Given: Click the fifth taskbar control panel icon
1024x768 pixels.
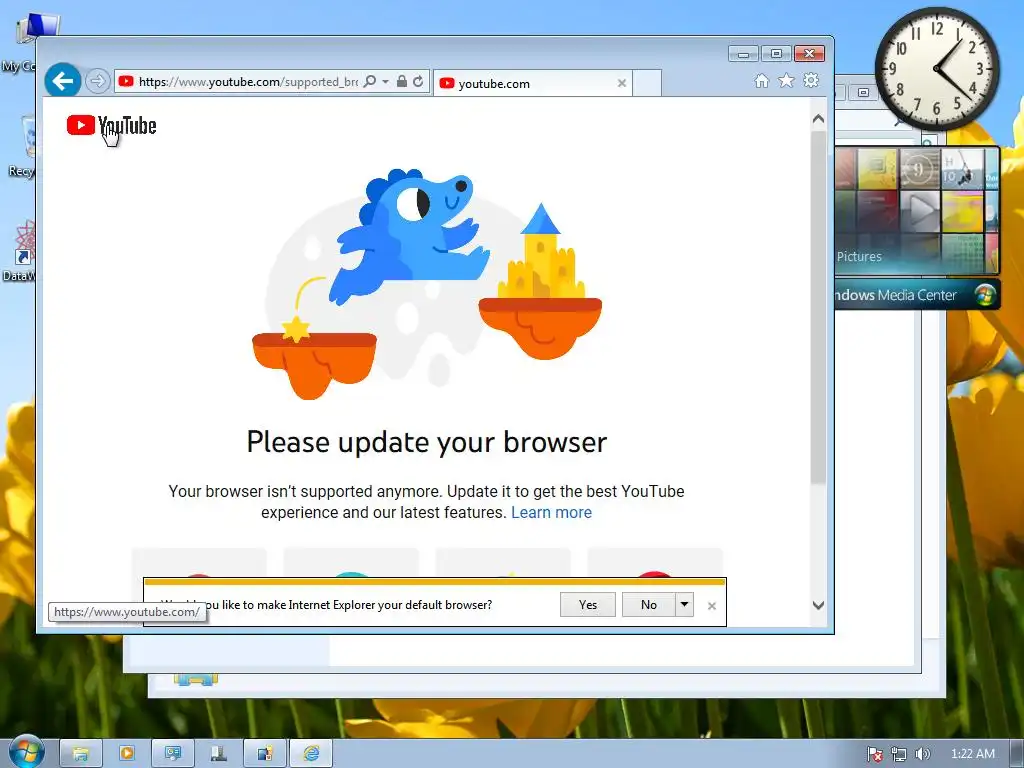Looking at the screenshot, I should (264, 754).
